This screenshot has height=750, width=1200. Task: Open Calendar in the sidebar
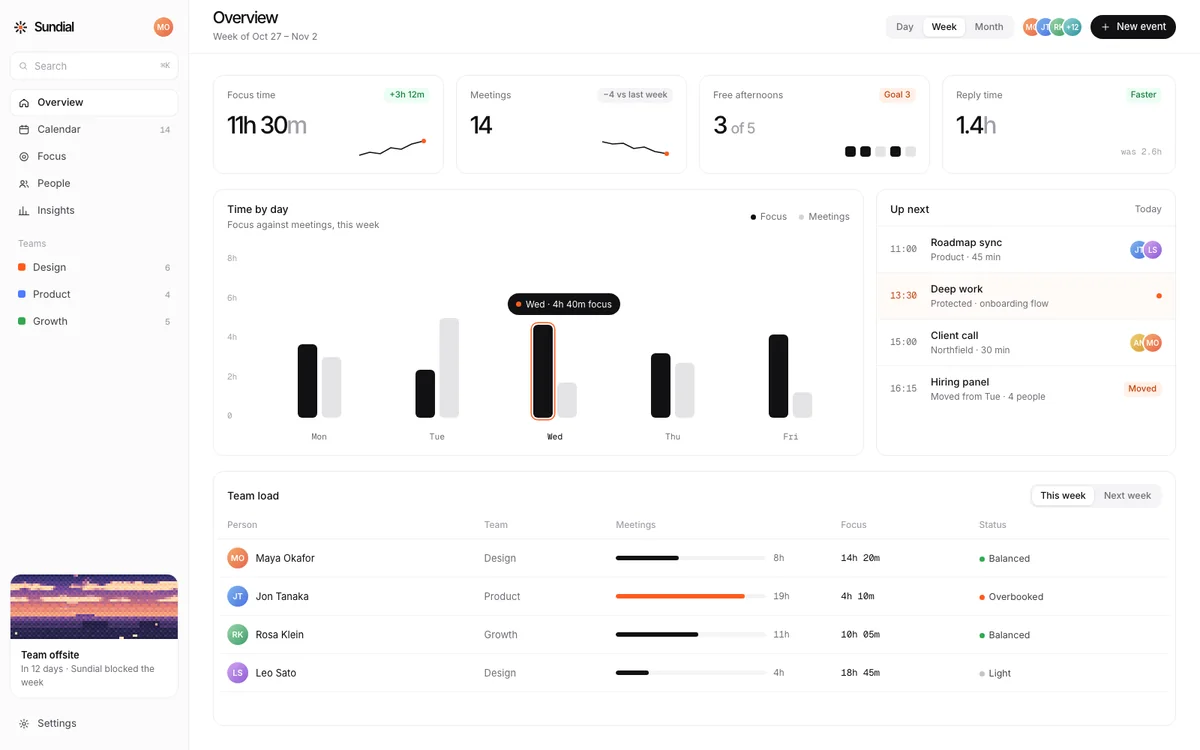coord(94,130)
